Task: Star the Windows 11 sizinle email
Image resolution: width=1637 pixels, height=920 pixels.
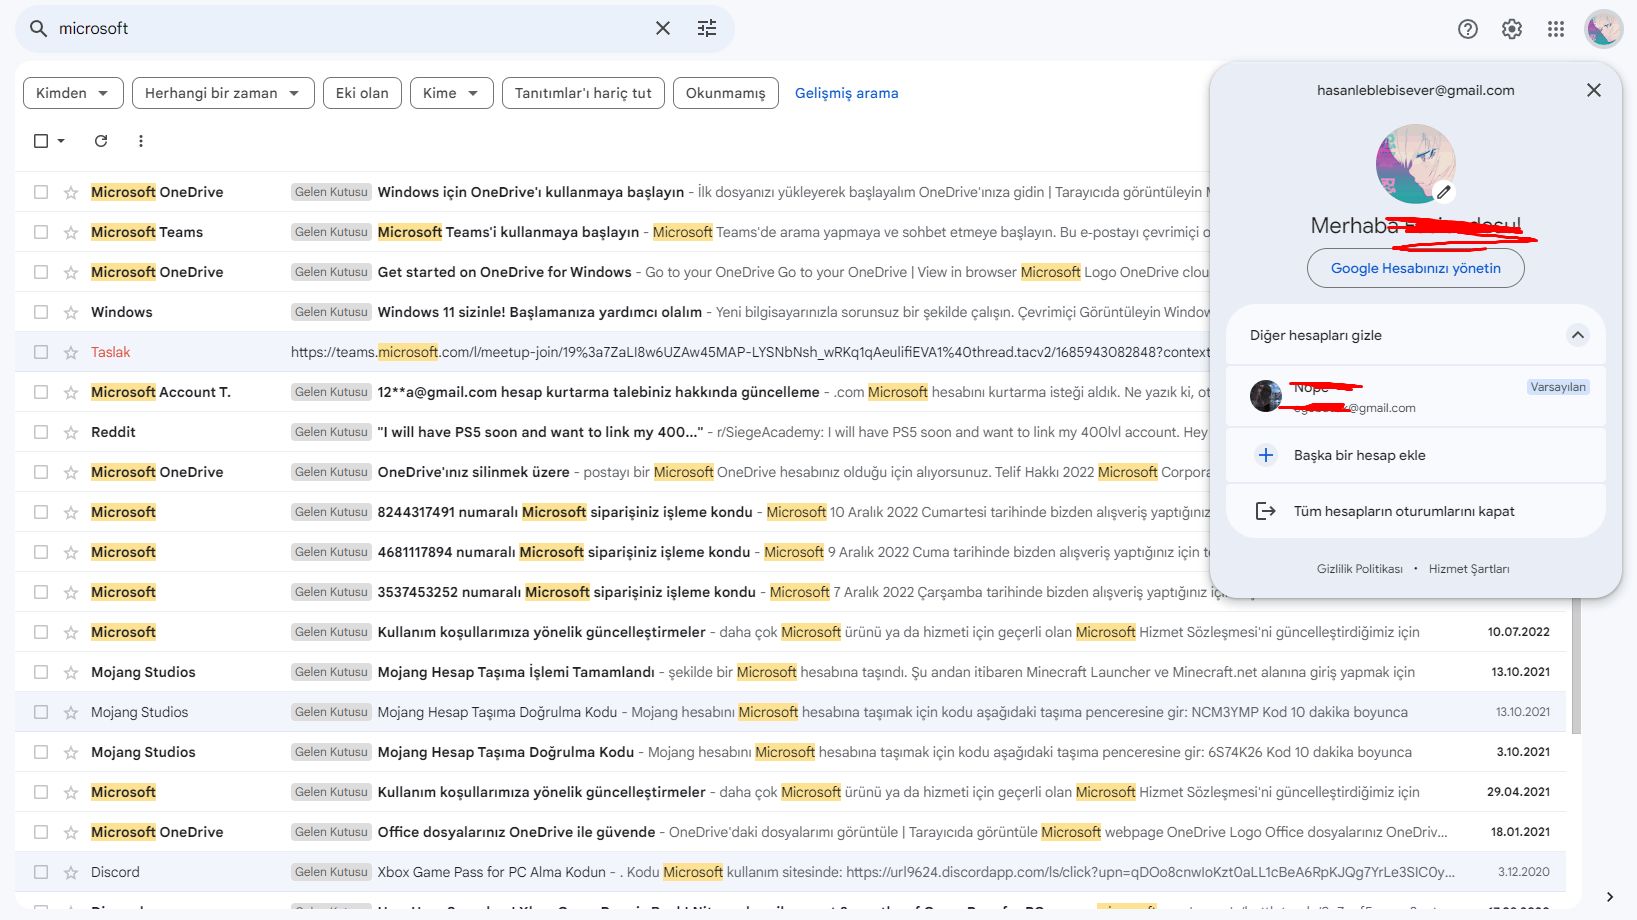Action: coord(71,312)
